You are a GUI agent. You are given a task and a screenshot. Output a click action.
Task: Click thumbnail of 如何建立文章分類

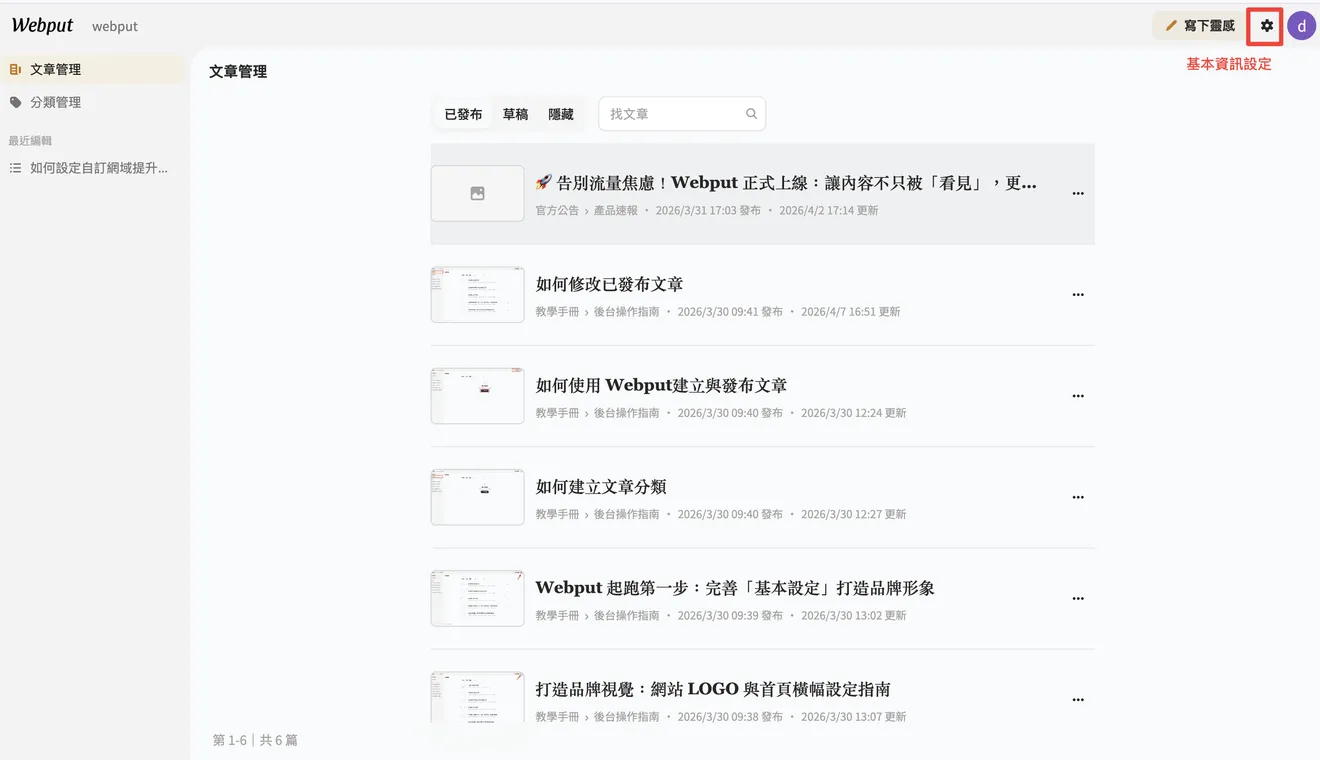point(477,497)
